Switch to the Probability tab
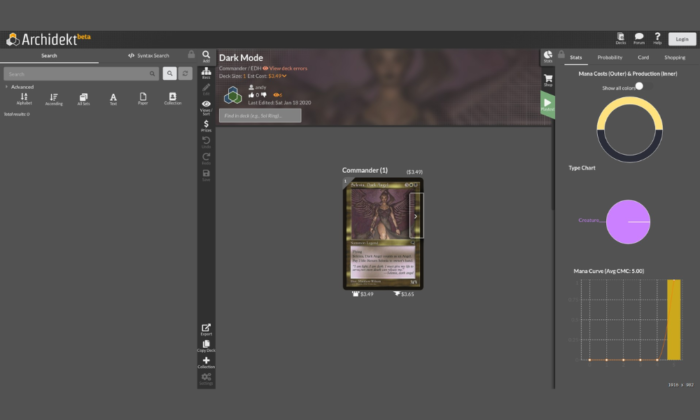The height and width of the screenshot is (420, 700). 609,57
